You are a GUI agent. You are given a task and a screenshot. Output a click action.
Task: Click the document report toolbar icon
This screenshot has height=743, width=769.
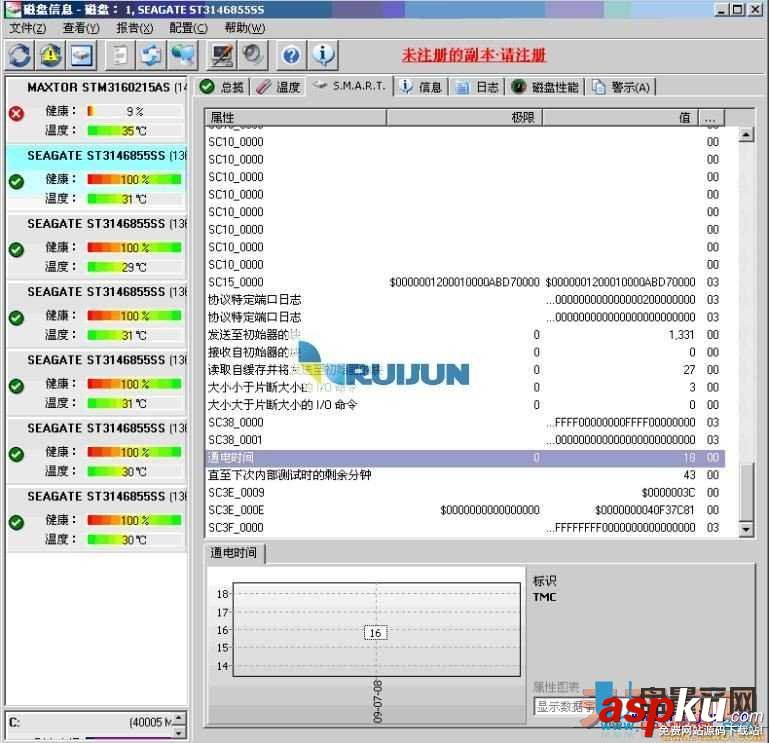pyautogui.click(x=119, y=55)
